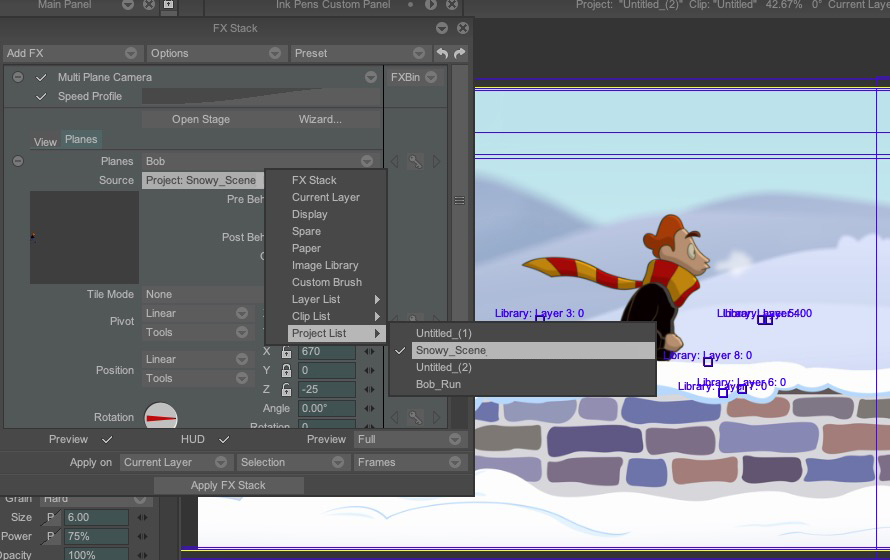
Task: Click the mini-slider arrows beside Power value
Action: (x=142, y=536)
